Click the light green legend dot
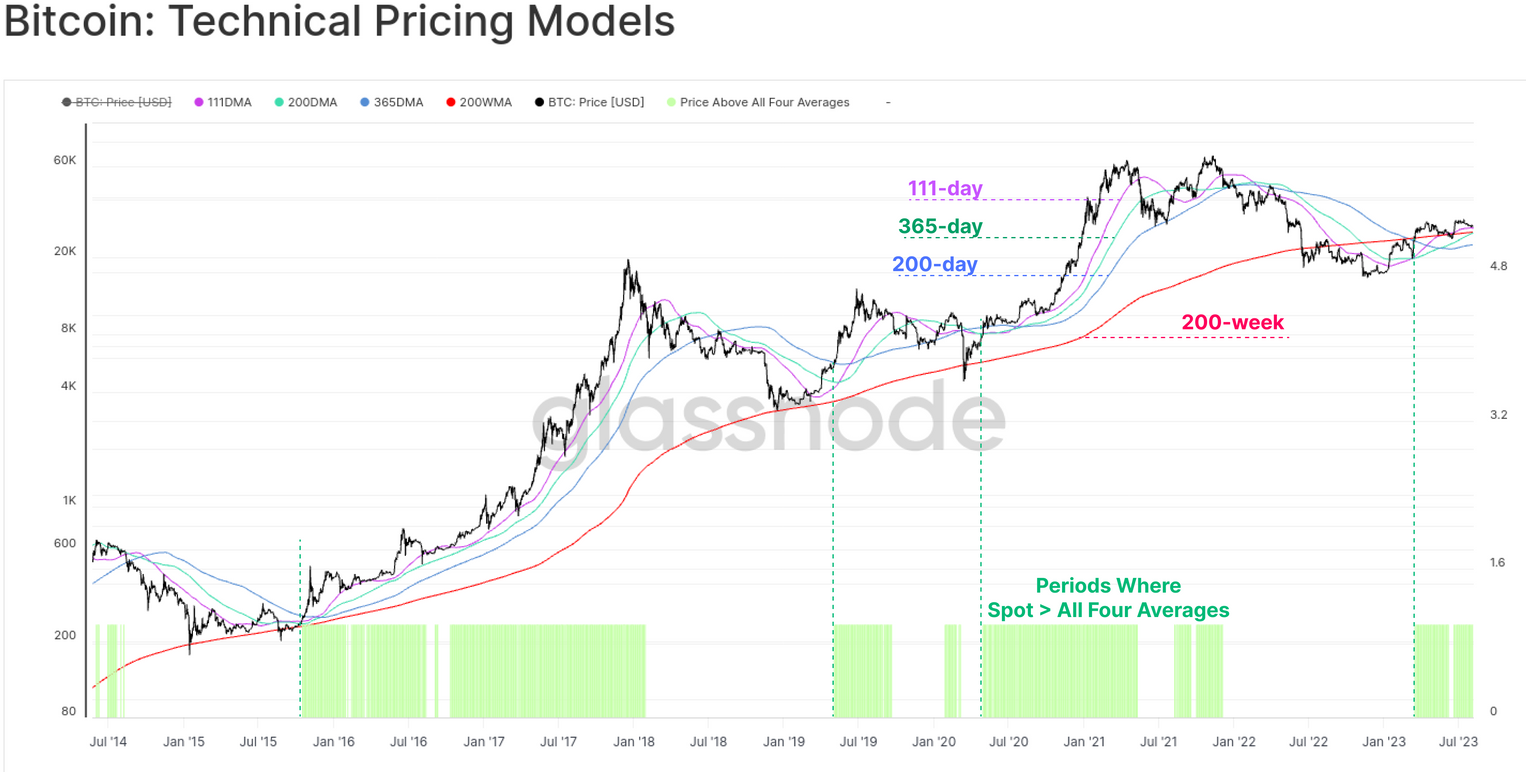 (671, 102)
